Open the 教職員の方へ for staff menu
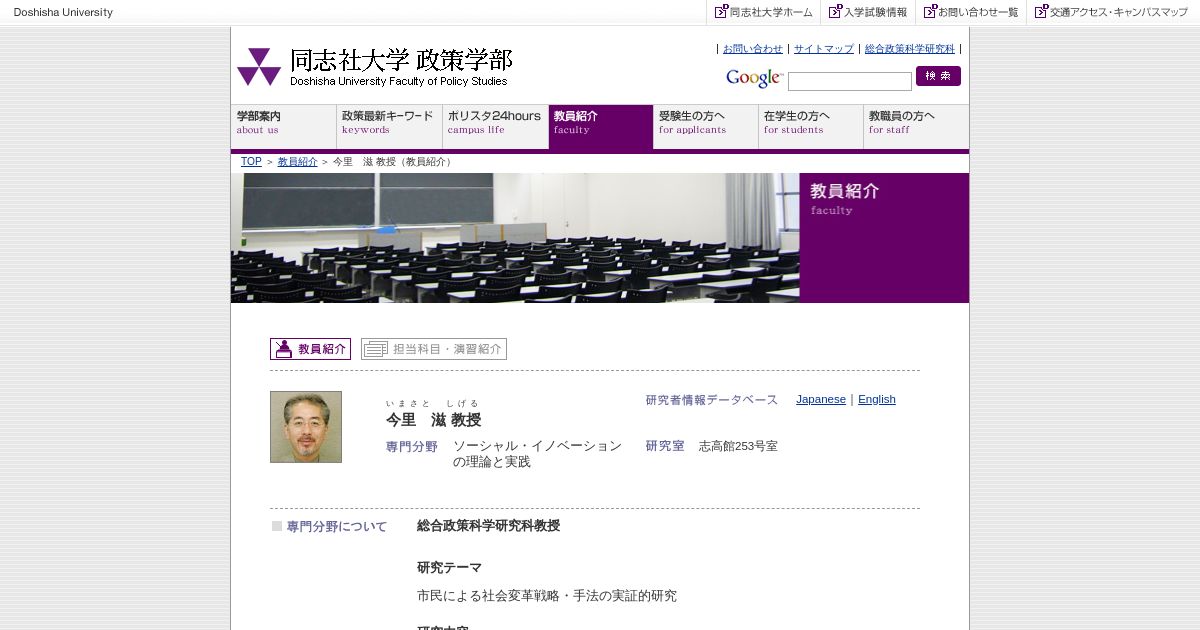This screenshot has width=1200, height=630. pyautogui.click(x=916, y=127)
